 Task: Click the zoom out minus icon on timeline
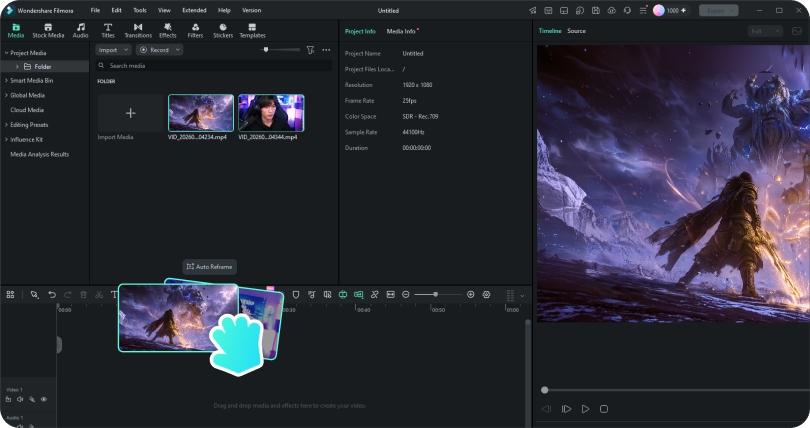(x=406, y=294)
